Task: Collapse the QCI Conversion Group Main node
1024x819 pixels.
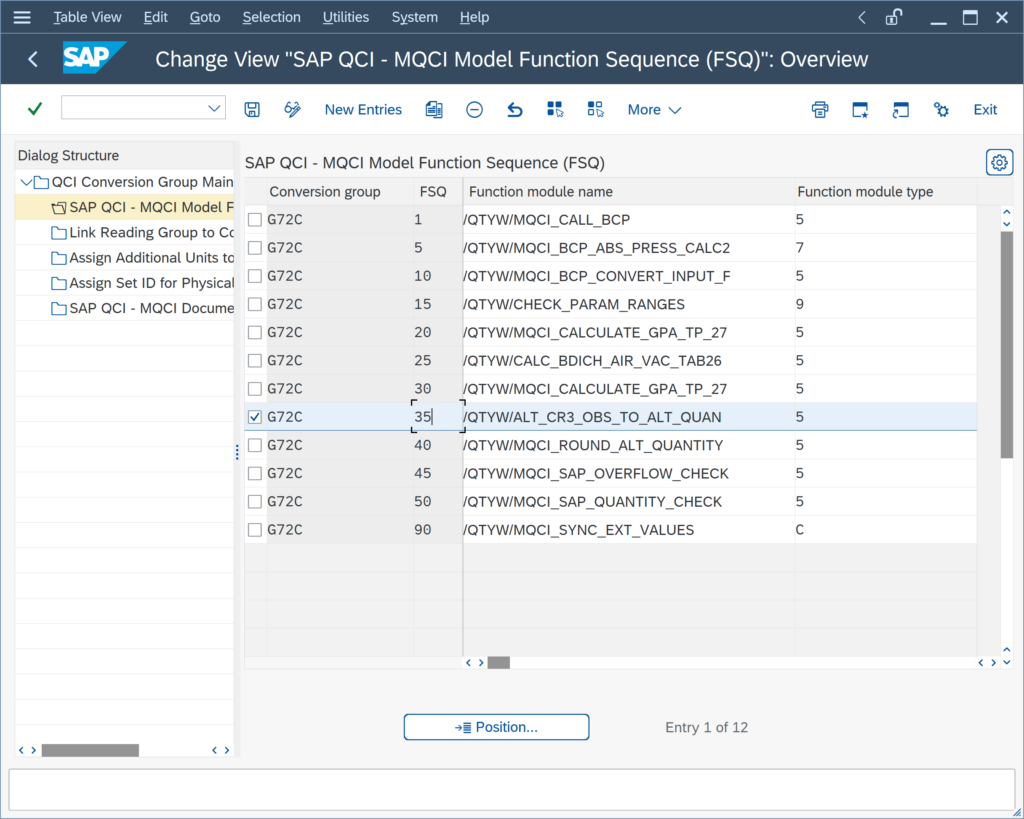Action: click(x=26, y=182)
